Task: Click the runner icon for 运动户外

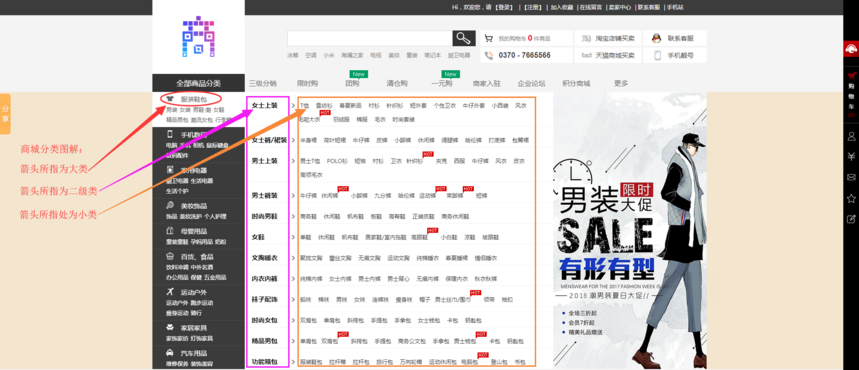Action: [x=170, y=292]
